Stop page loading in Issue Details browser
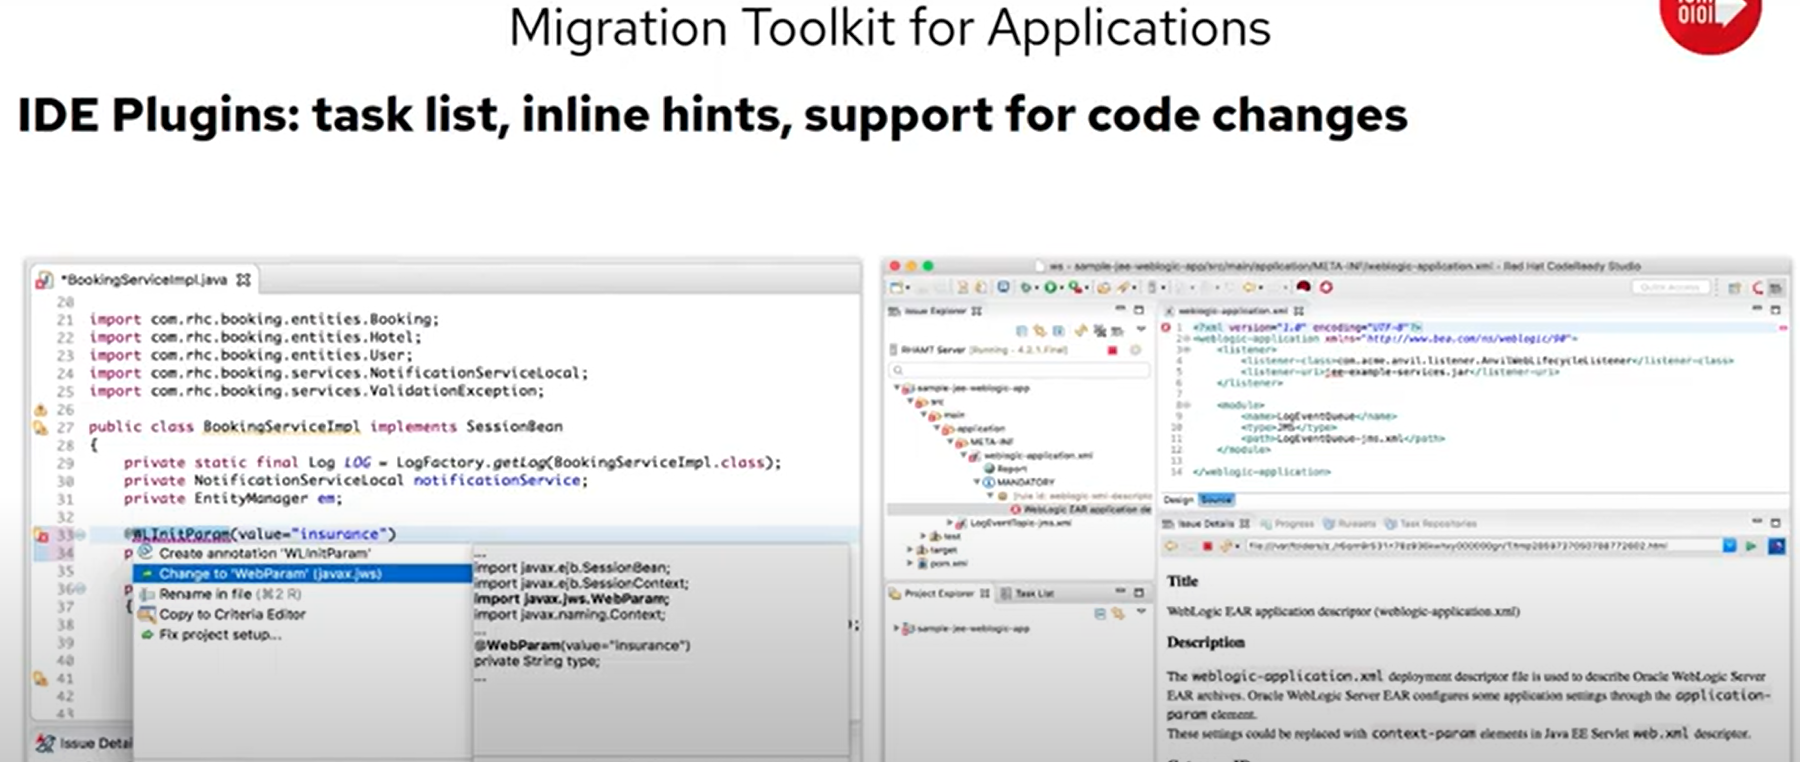 (x=1207, y=546)
